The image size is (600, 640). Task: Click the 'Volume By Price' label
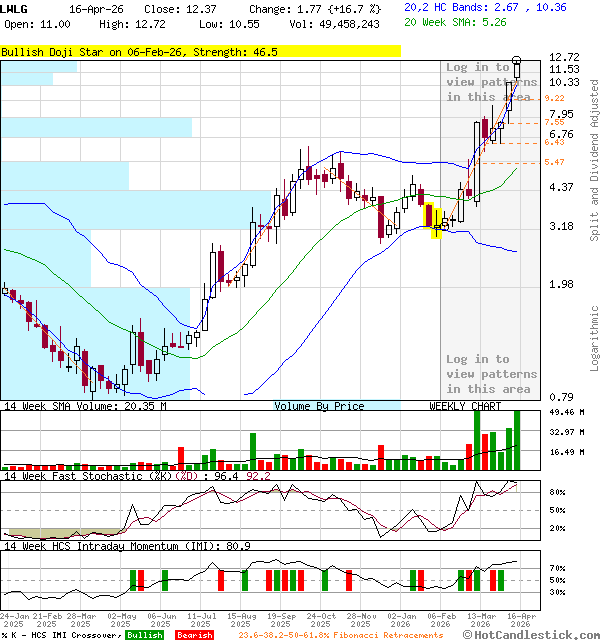click(x=319, y=406)
